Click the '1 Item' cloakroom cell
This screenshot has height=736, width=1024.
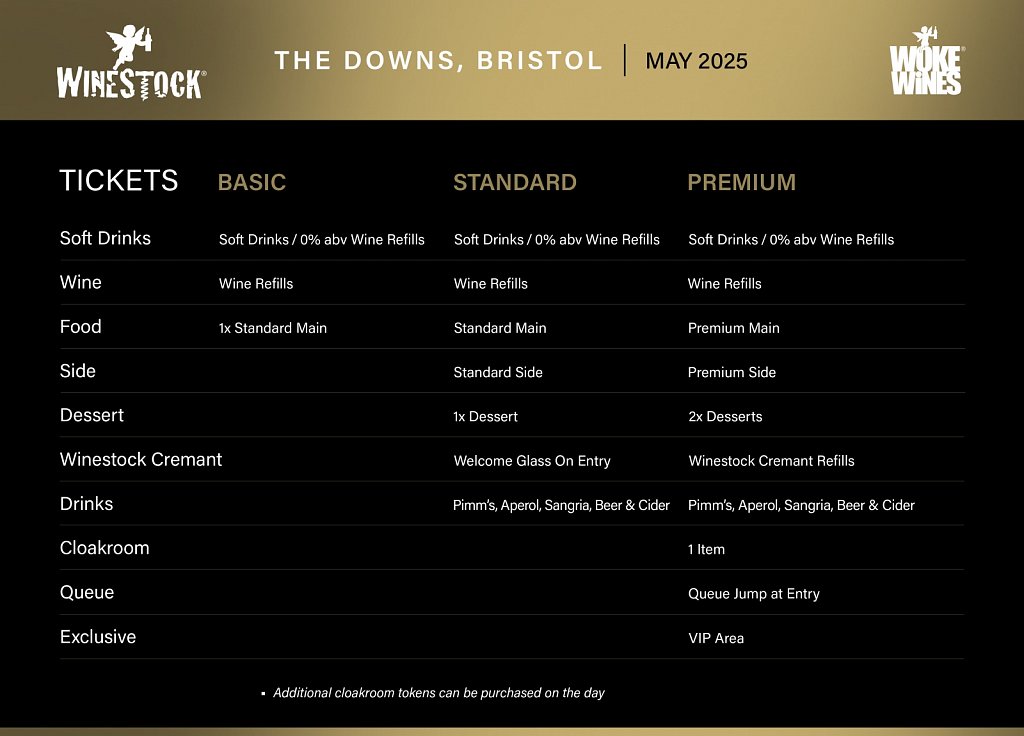(706, 549)
